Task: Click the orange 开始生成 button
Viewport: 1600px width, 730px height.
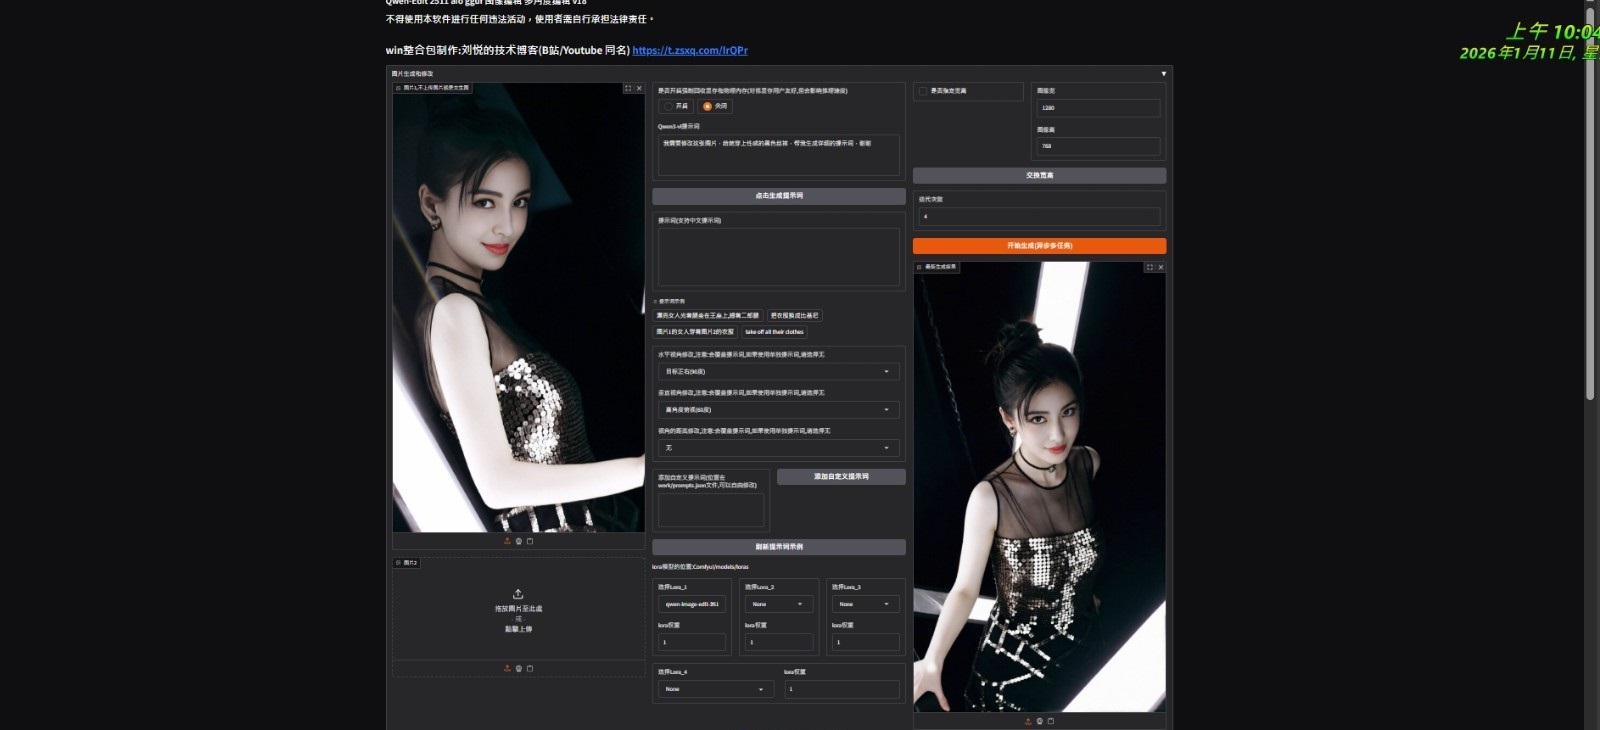Action: pyautogui.click(x=1039, y=245)
